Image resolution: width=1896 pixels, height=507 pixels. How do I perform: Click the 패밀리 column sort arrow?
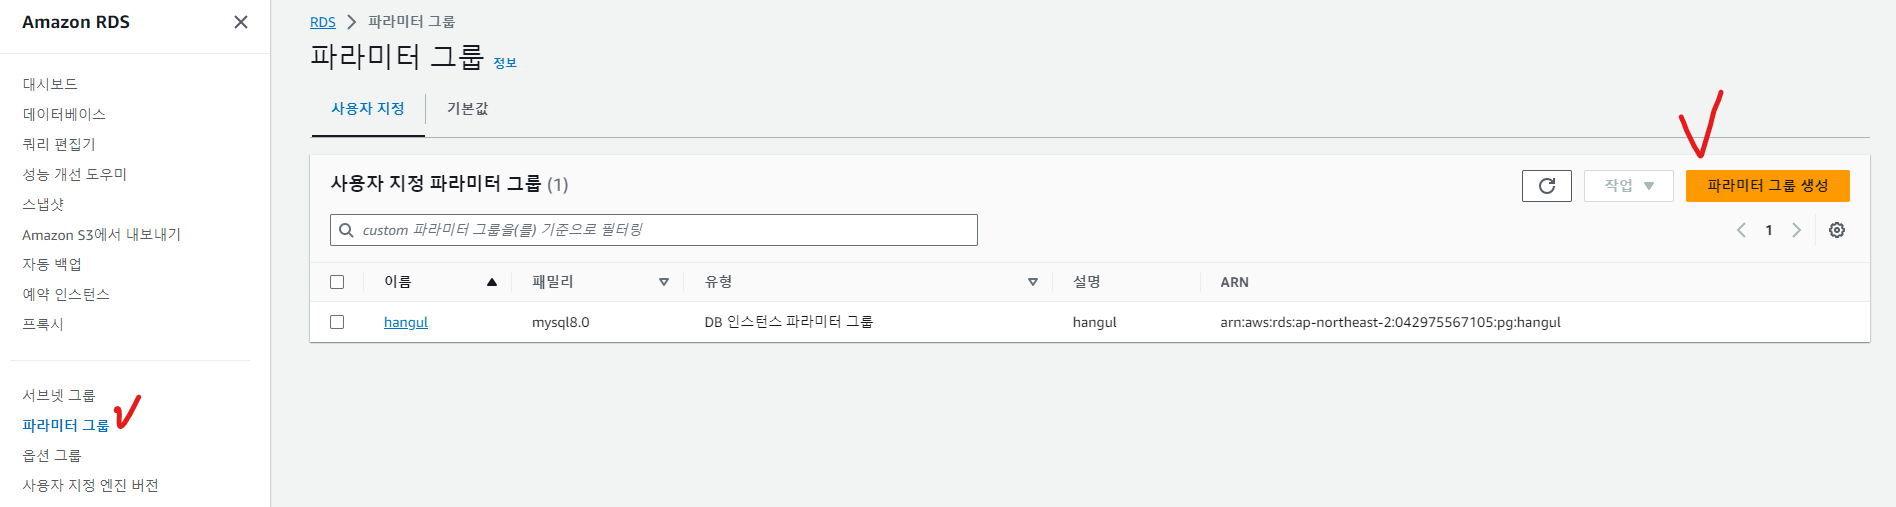[664, 282]
